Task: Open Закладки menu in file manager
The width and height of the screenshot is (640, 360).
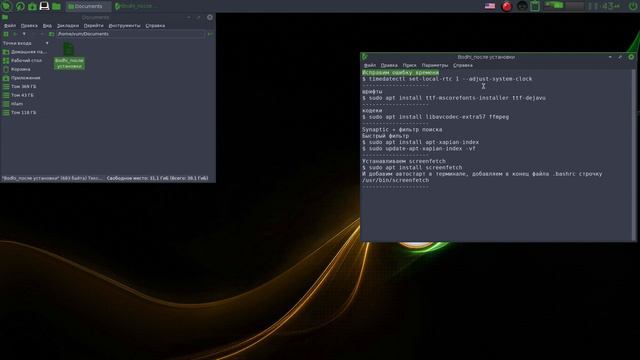Action: pyautogui.click(x=67, y=25)
